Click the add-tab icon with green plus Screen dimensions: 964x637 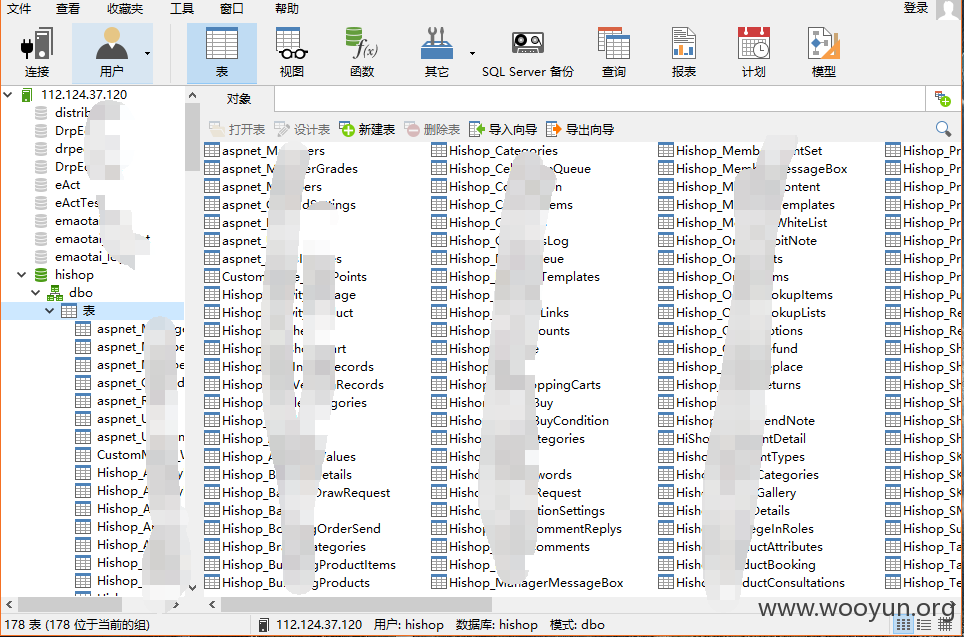[x=942, y=98]
